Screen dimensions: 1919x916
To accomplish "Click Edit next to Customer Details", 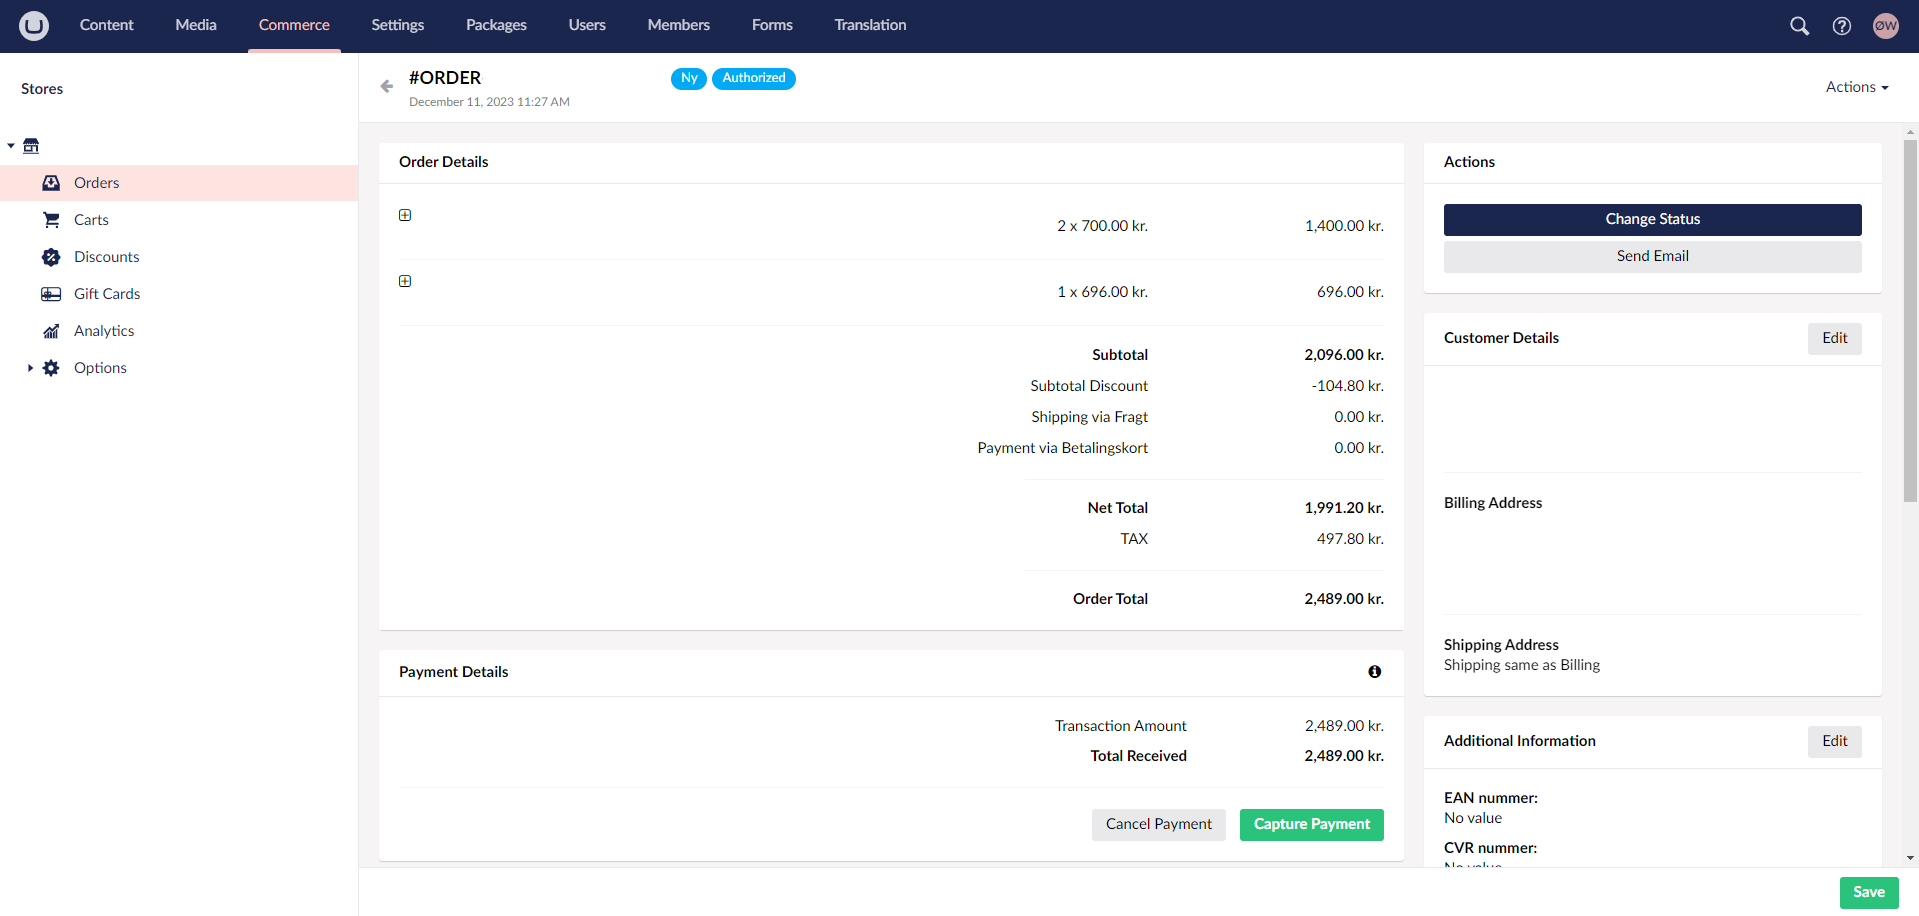I will 1834,338.
